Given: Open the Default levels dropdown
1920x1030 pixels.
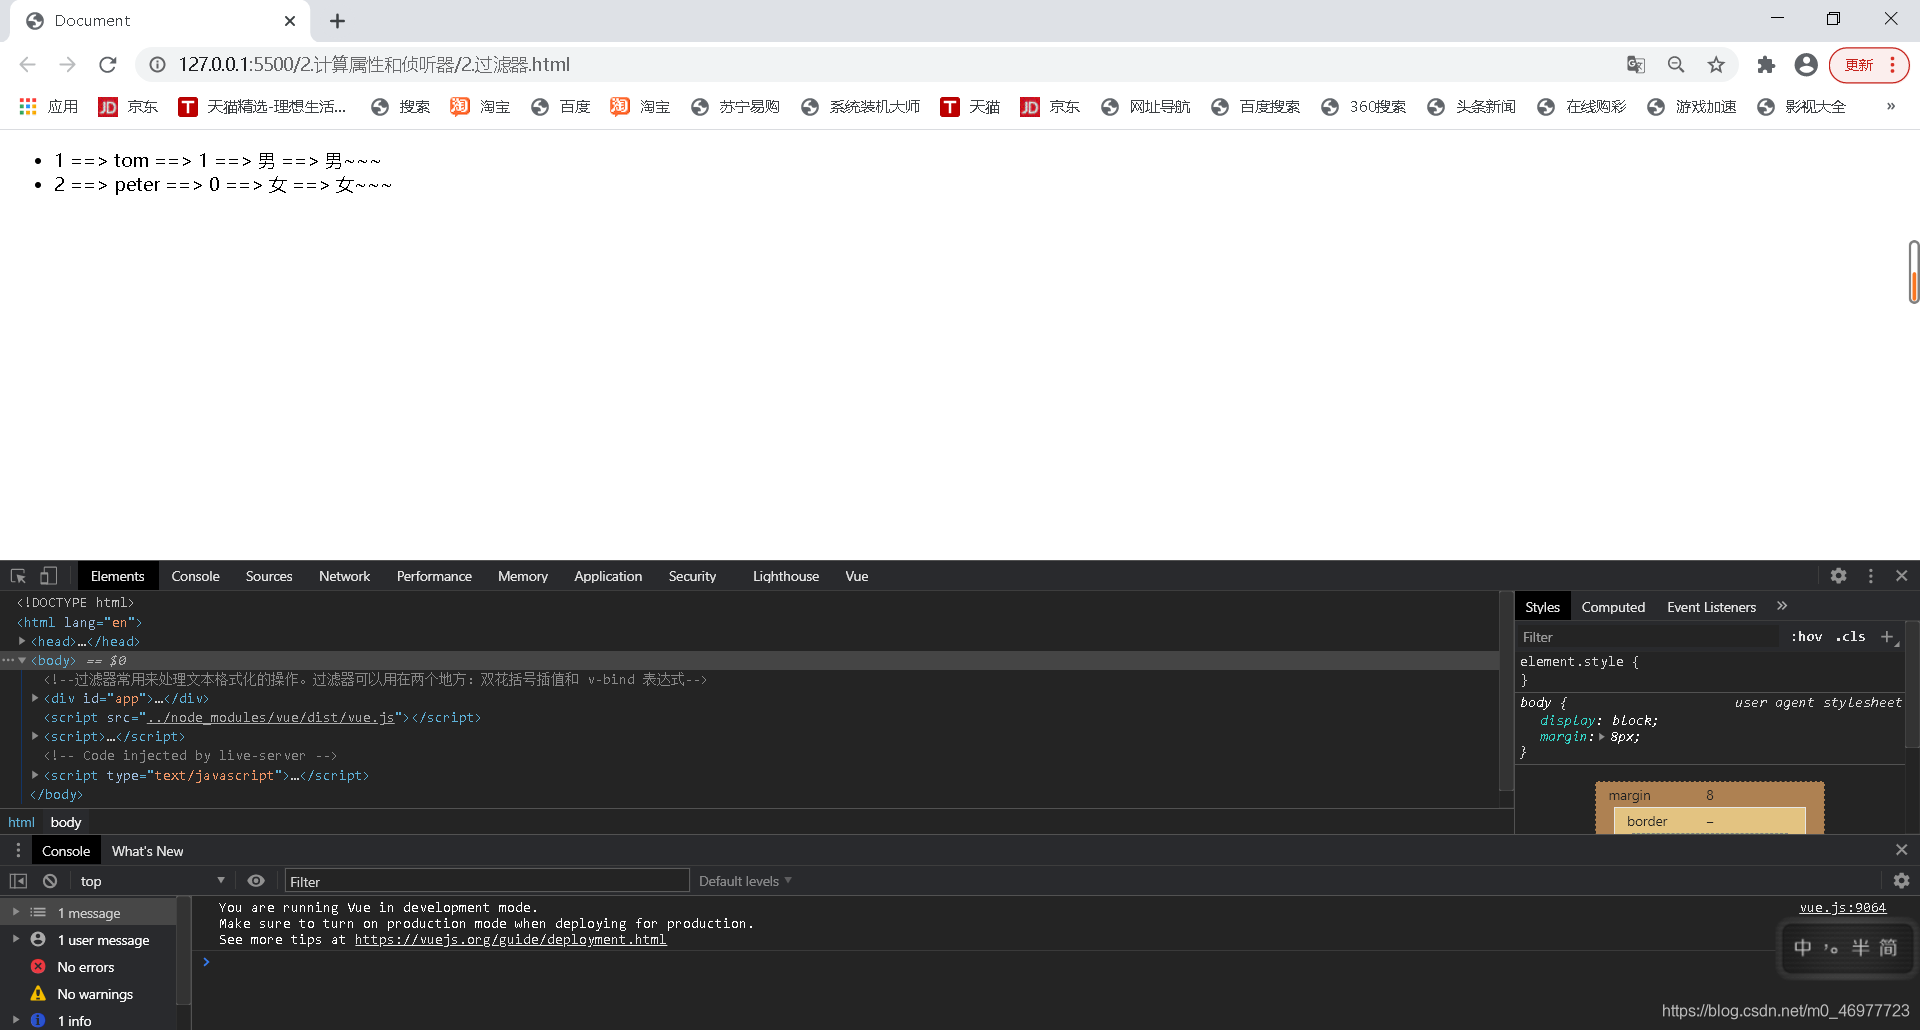Looking at the screenshot, I should pyautogui.click(x=745, y=881).
